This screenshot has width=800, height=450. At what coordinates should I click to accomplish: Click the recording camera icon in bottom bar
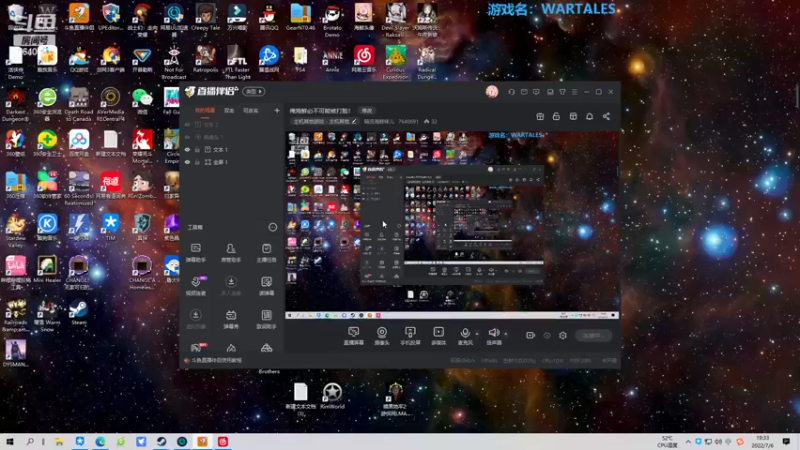[531, 335]
